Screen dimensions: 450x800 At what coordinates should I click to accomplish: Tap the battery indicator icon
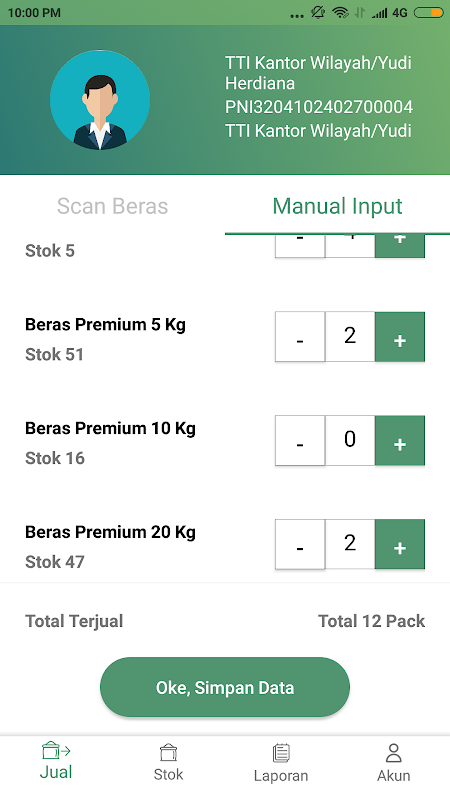428,13
